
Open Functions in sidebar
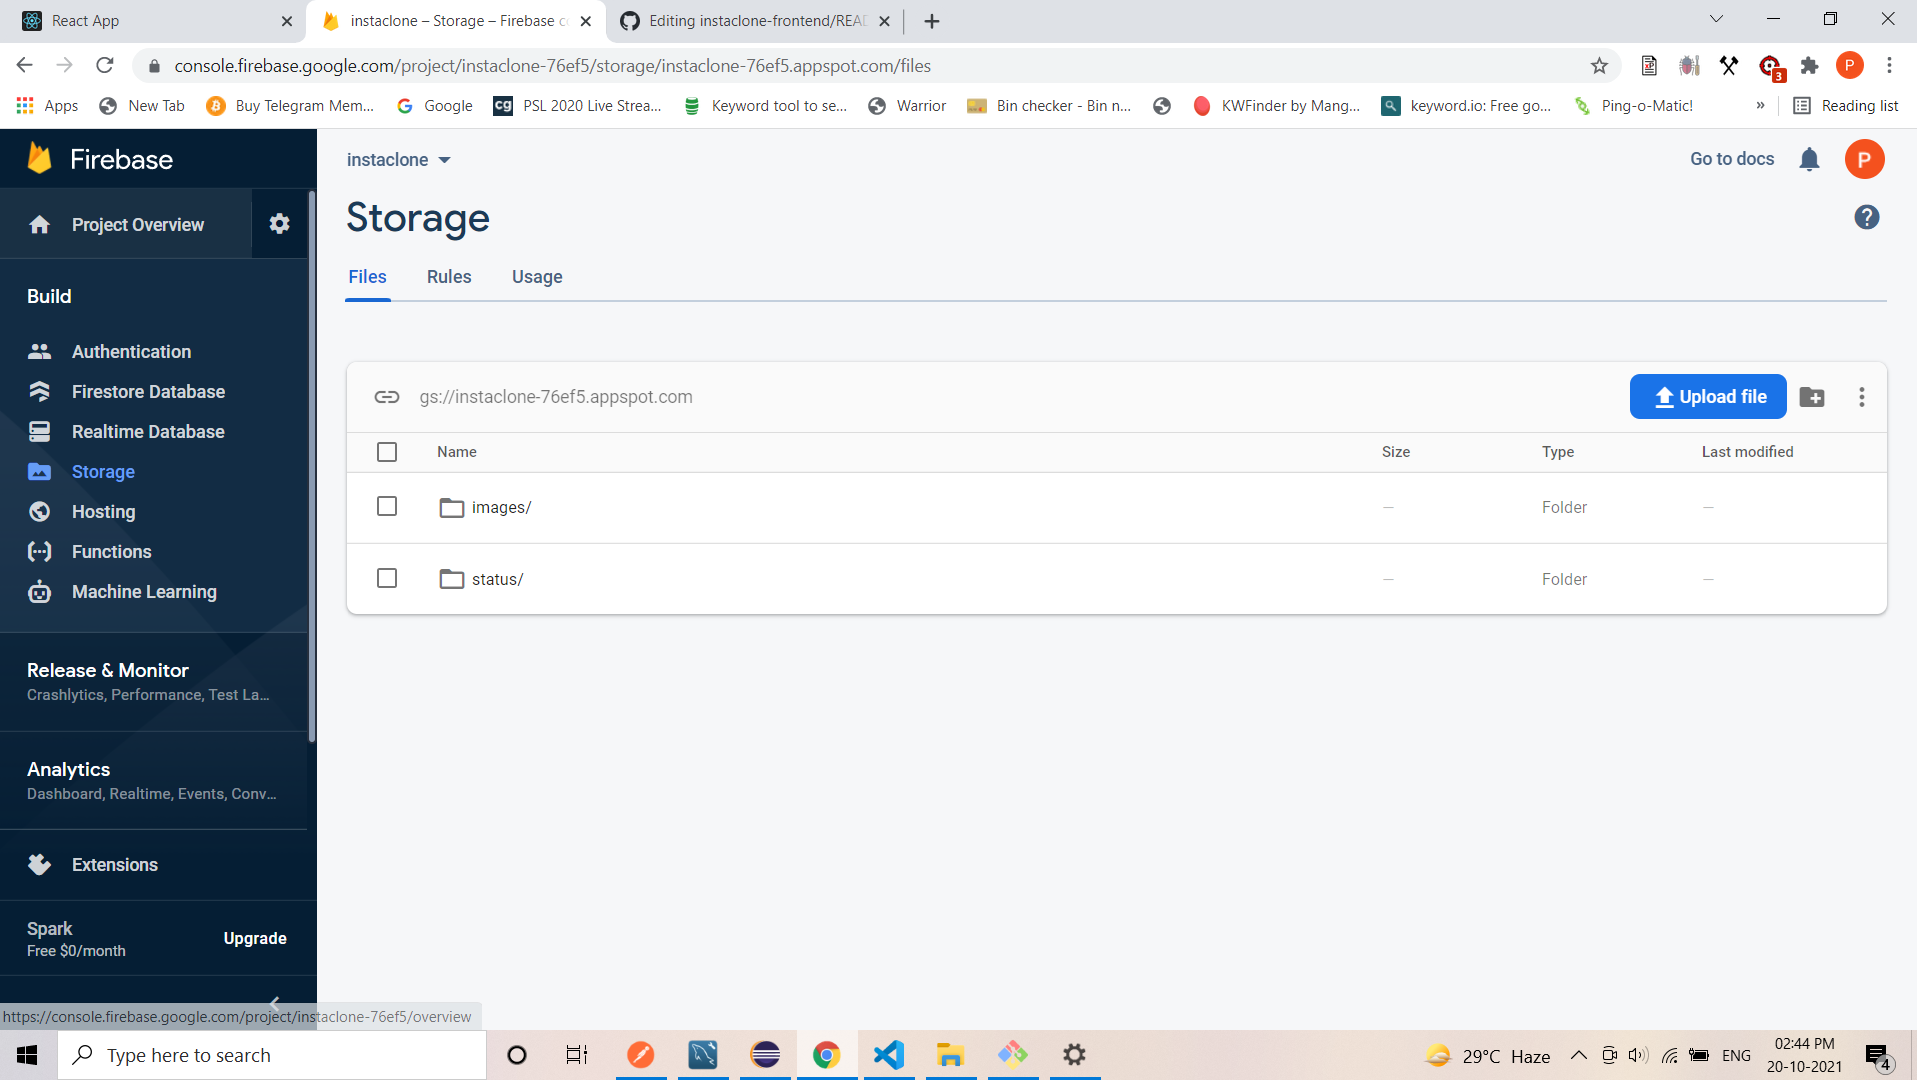pyautogui.click(x=111, y=552)
